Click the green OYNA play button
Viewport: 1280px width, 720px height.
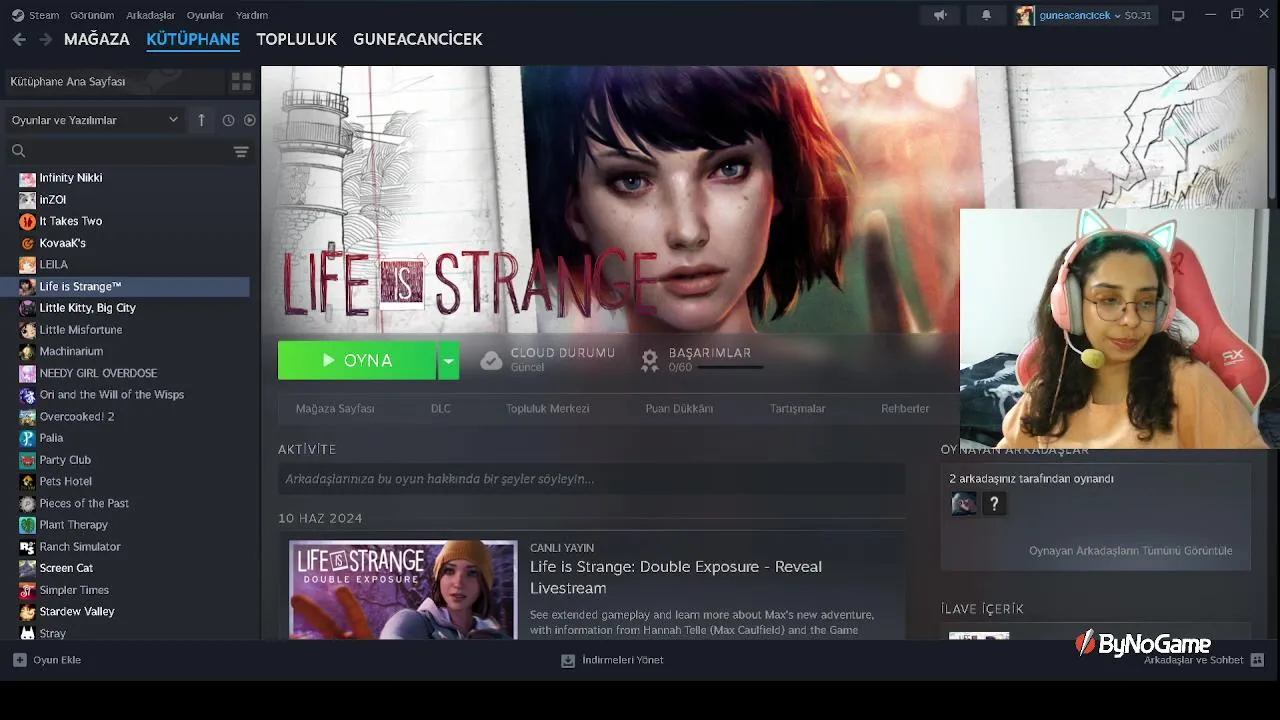click(357, 360)
